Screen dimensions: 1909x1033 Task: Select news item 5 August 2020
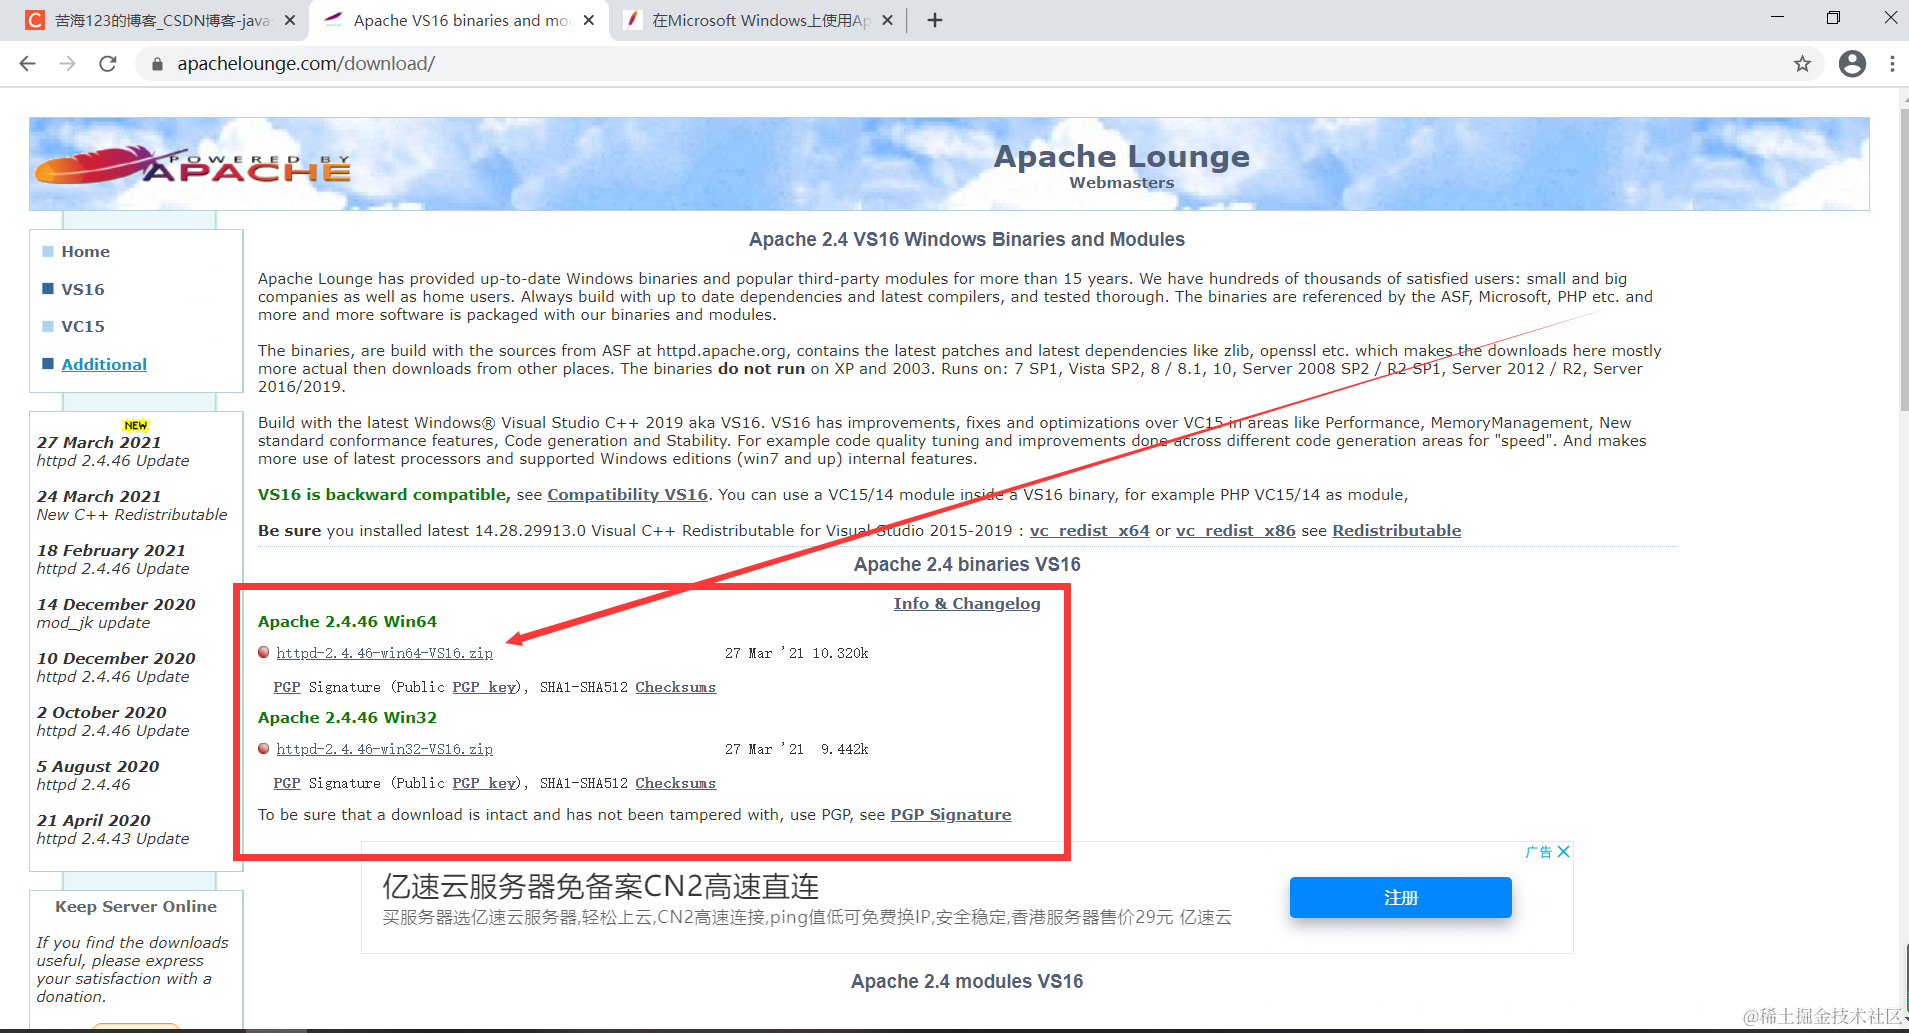(x=98, y=767)
